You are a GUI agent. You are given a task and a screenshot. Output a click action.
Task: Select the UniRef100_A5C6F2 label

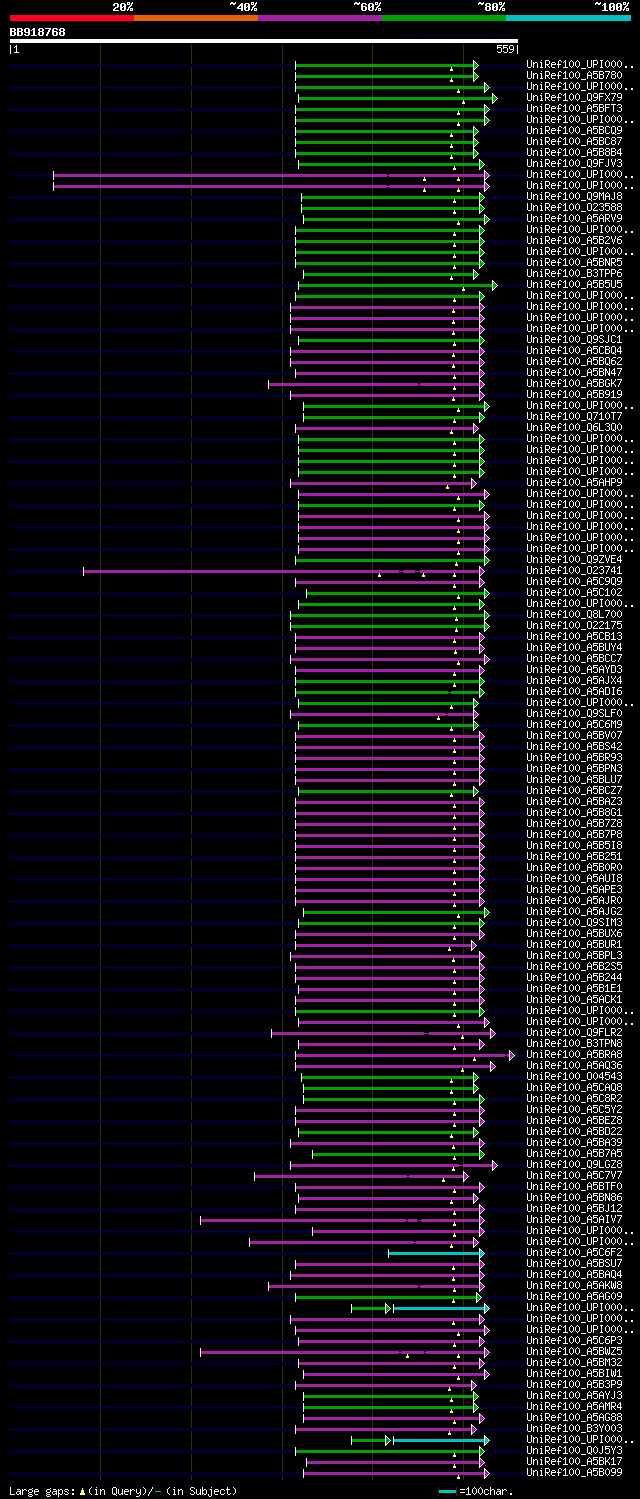pyautogui.click(x=574, y=1252)
